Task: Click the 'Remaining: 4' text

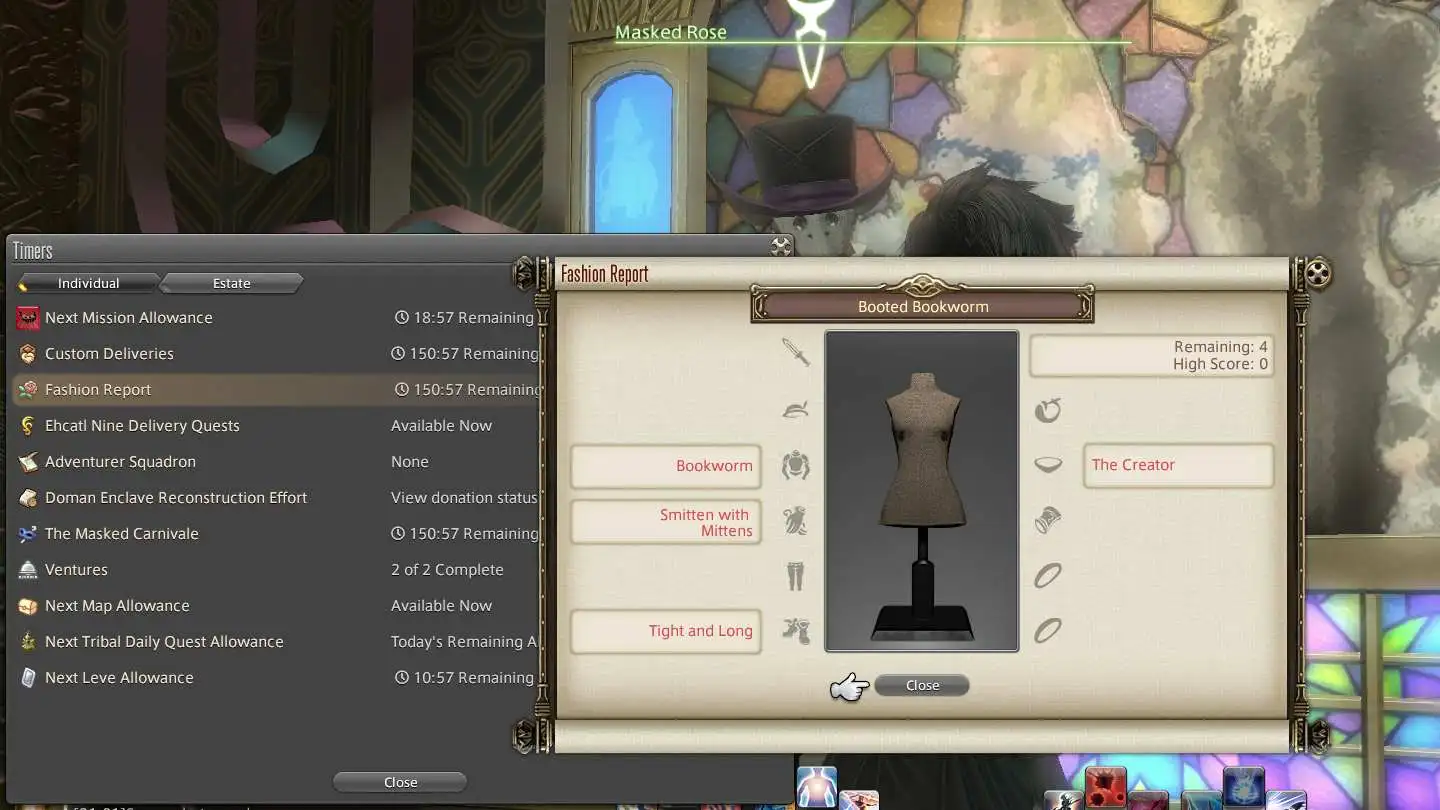Action: point(1221,347)
